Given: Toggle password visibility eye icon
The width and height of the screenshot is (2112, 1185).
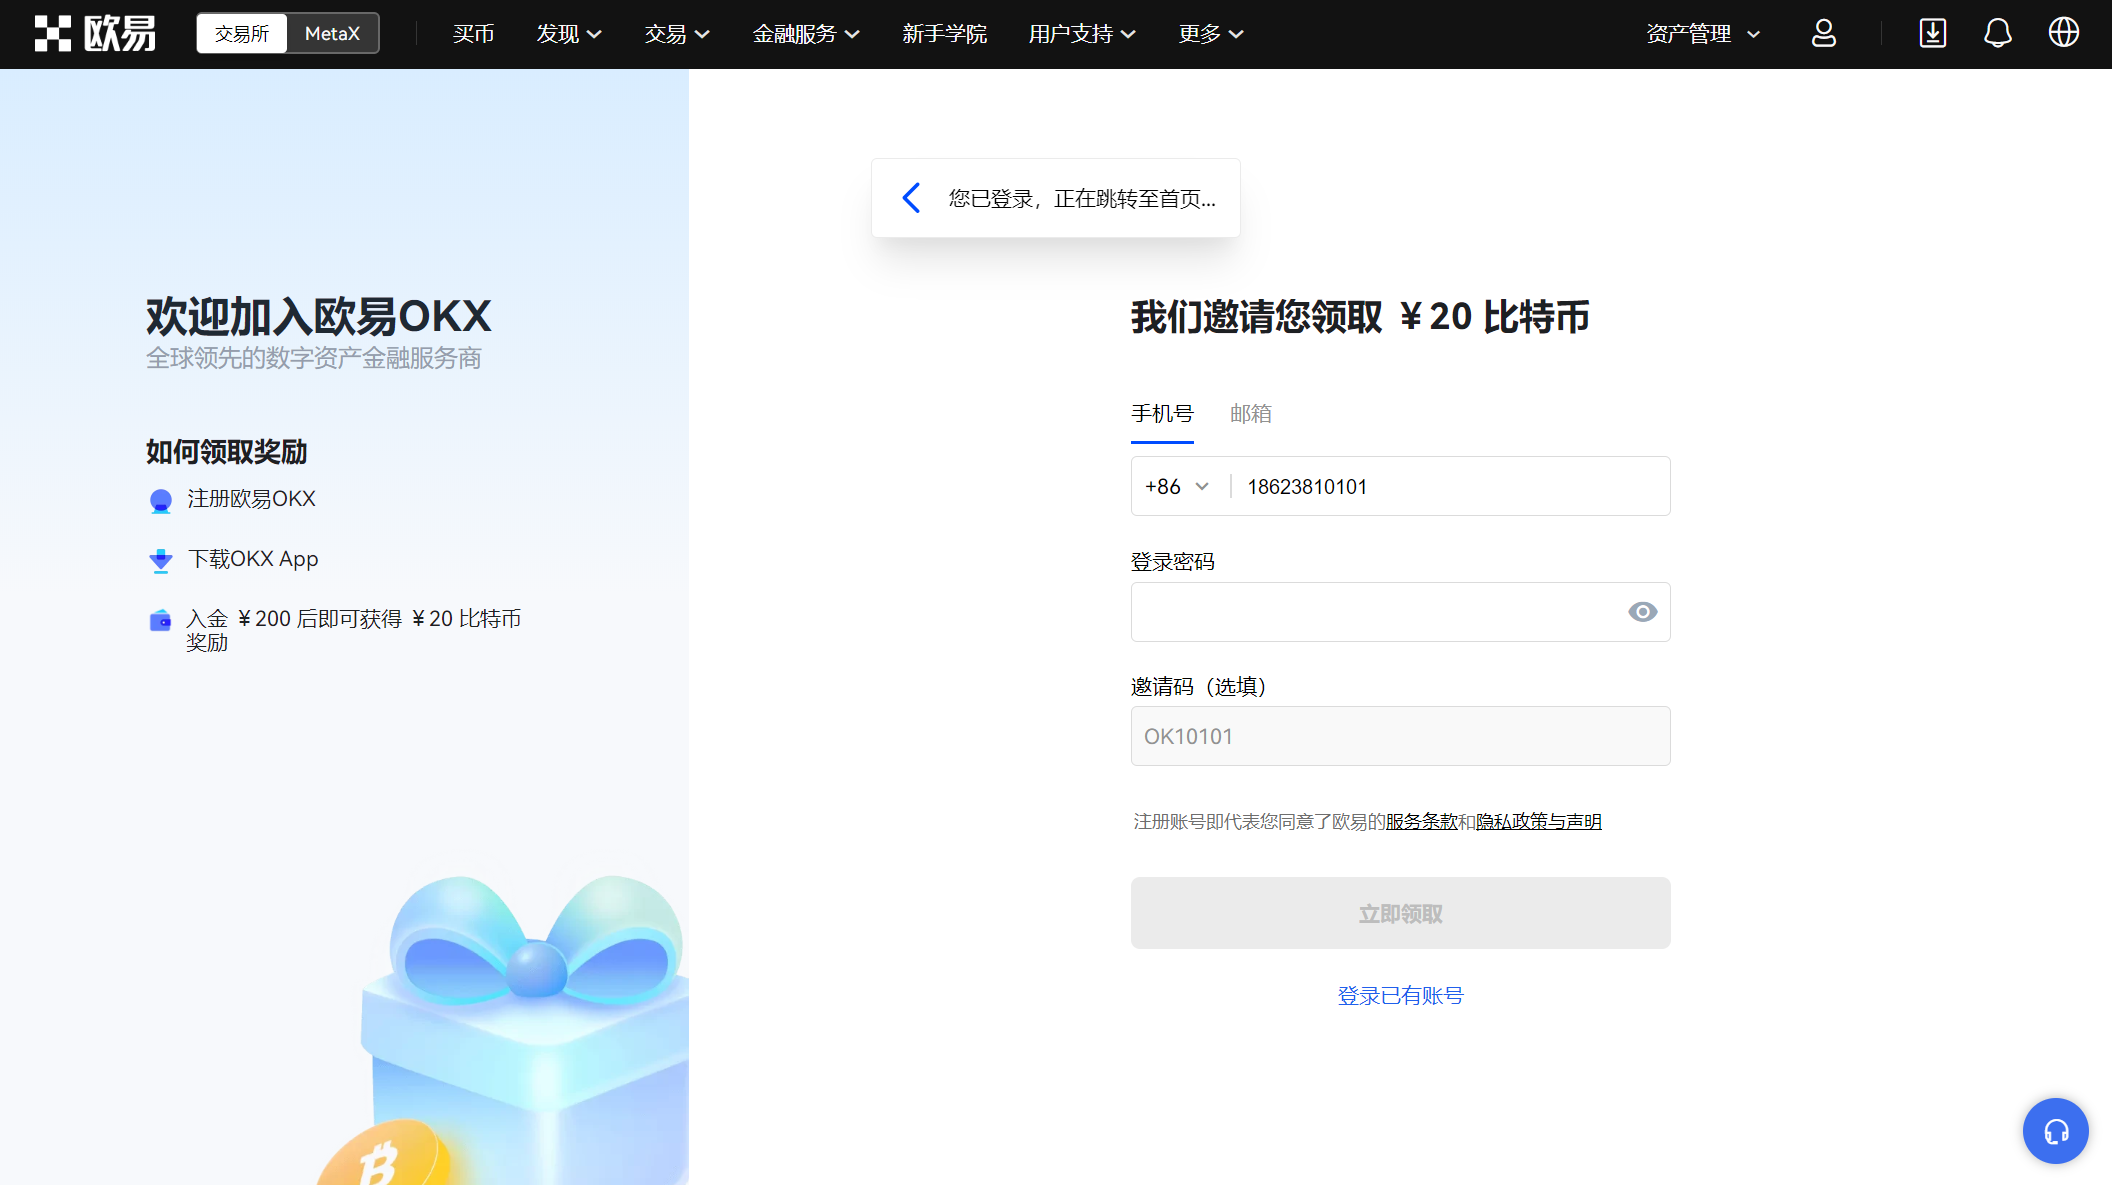Looking at the screenshot, I should 1642,612.
